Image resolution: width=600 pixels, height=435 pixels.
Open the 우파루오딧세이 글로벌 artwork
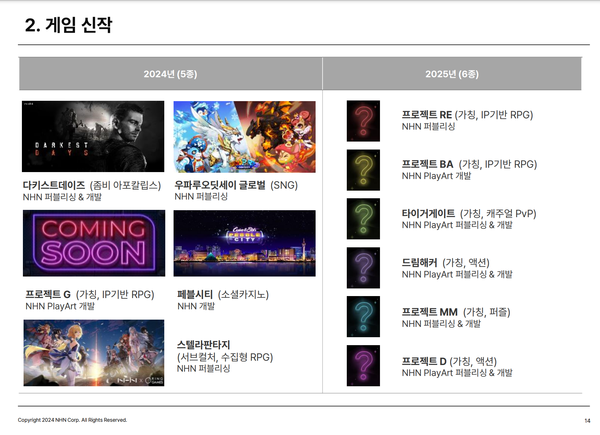(x=244, y=137)
